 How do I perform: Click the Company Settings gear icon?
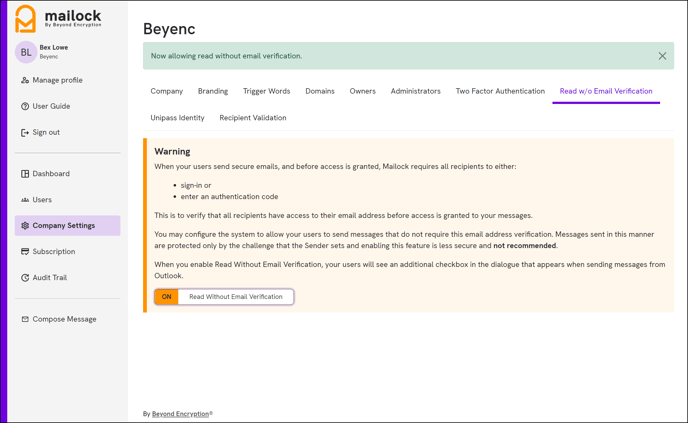pyautogui.click(x=25, y=226)
